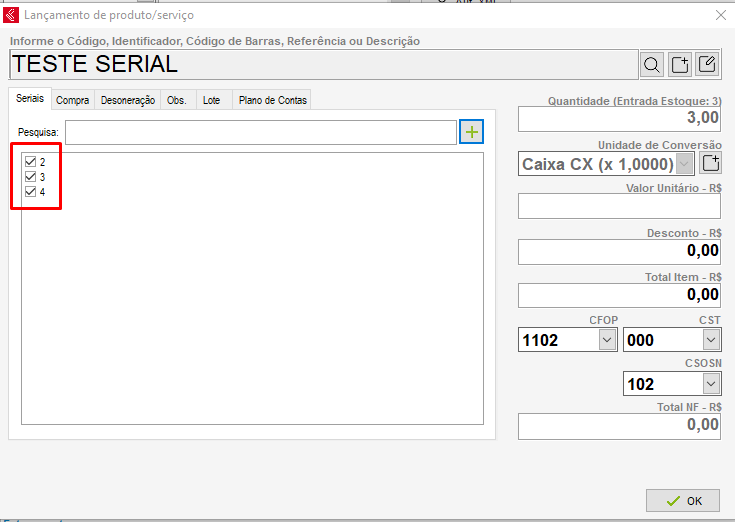Close the Lançamento de produto/serviço window

click(720, 15)
